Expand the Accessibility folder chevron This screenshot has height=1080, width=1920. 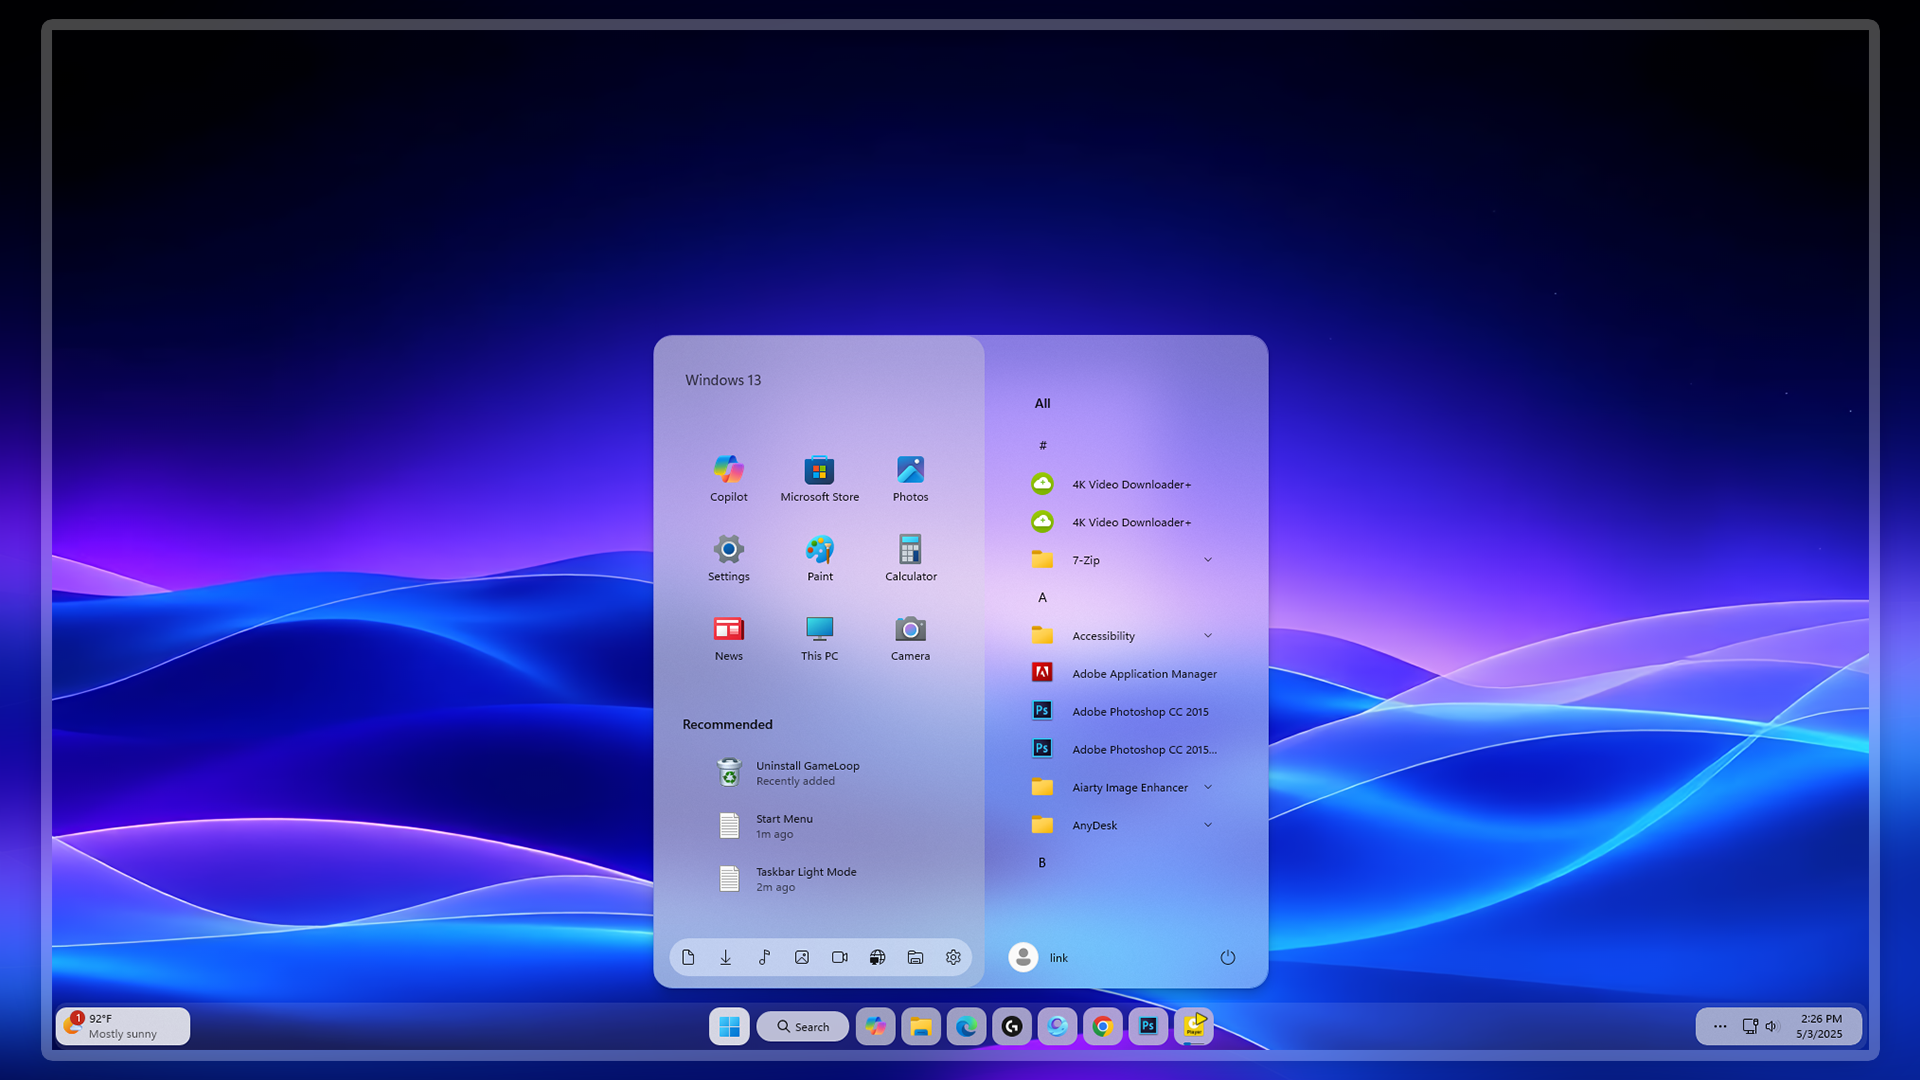(1208, 636)
